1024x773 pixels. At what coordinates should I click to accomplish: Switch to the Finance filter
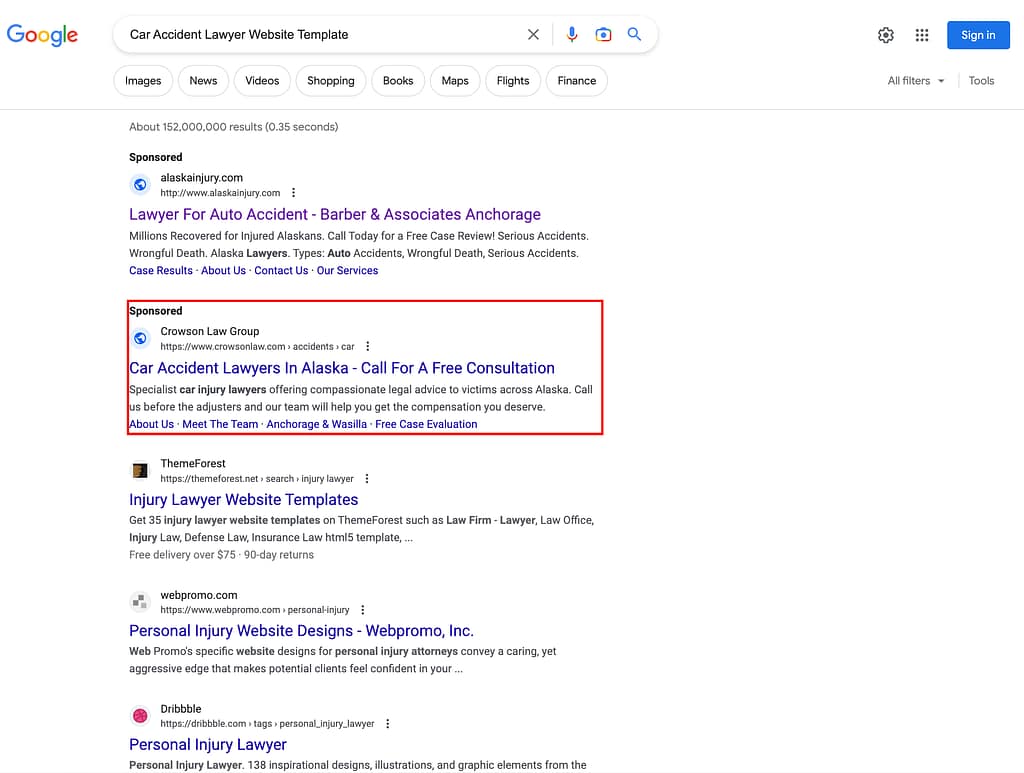pos(577,81)
